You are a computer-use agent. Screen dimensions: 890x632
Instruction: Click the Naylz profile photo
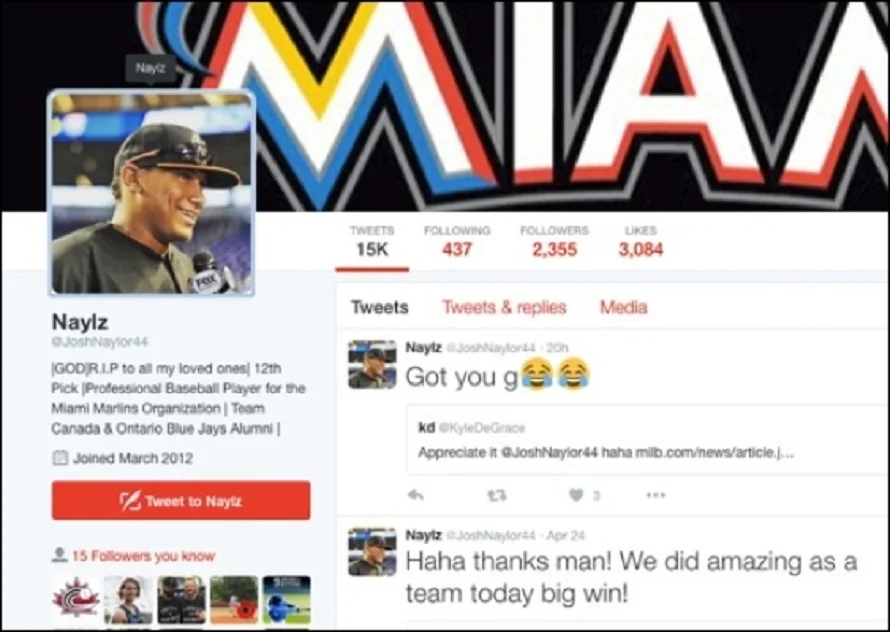click(152, 192)
